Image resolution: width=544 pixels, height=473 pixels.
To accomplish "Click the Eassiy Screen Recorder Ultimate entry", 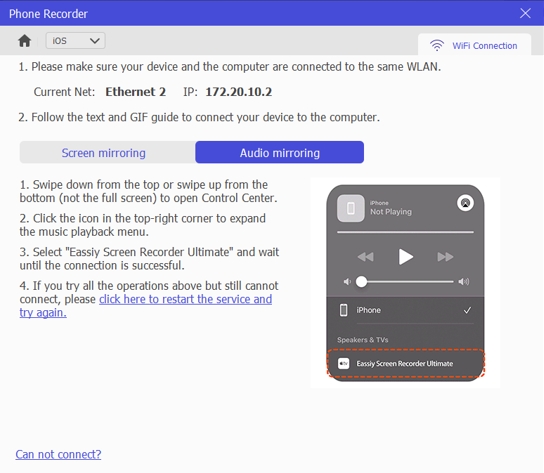I will click(x=405, y=363).
